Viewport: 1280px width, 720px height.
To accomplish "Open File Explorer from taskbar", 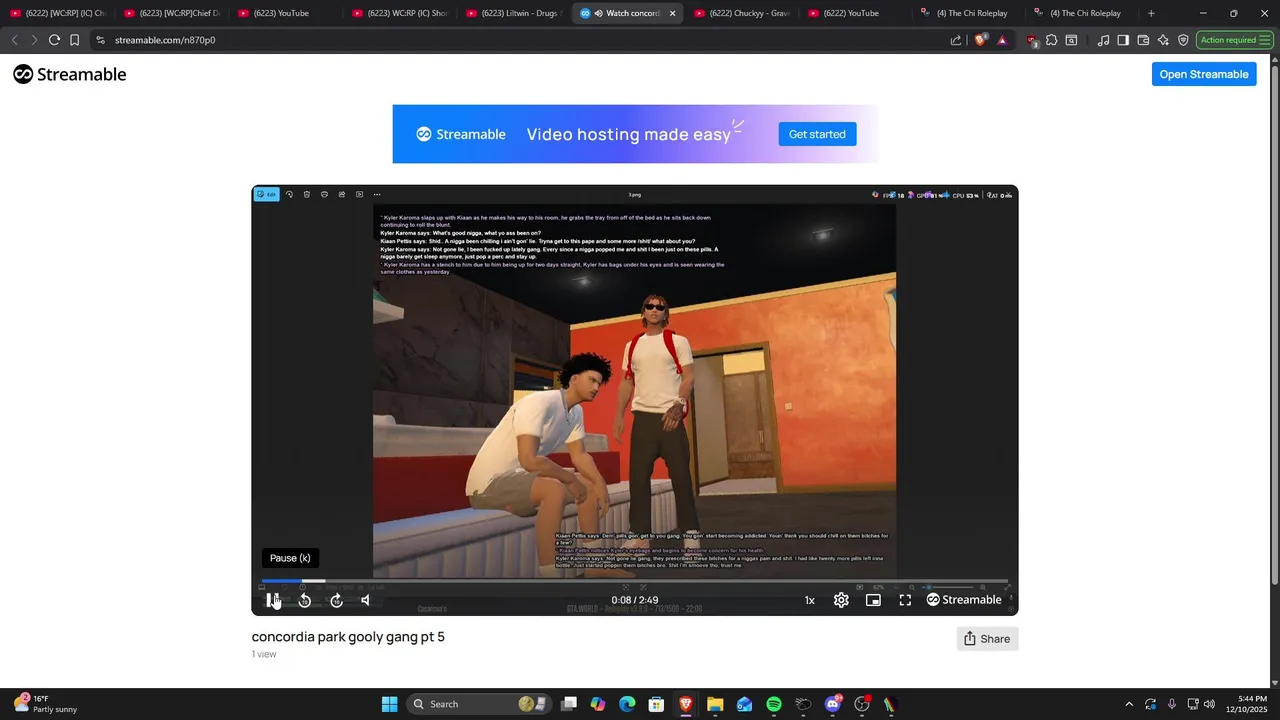I will (x=715, y=704).
